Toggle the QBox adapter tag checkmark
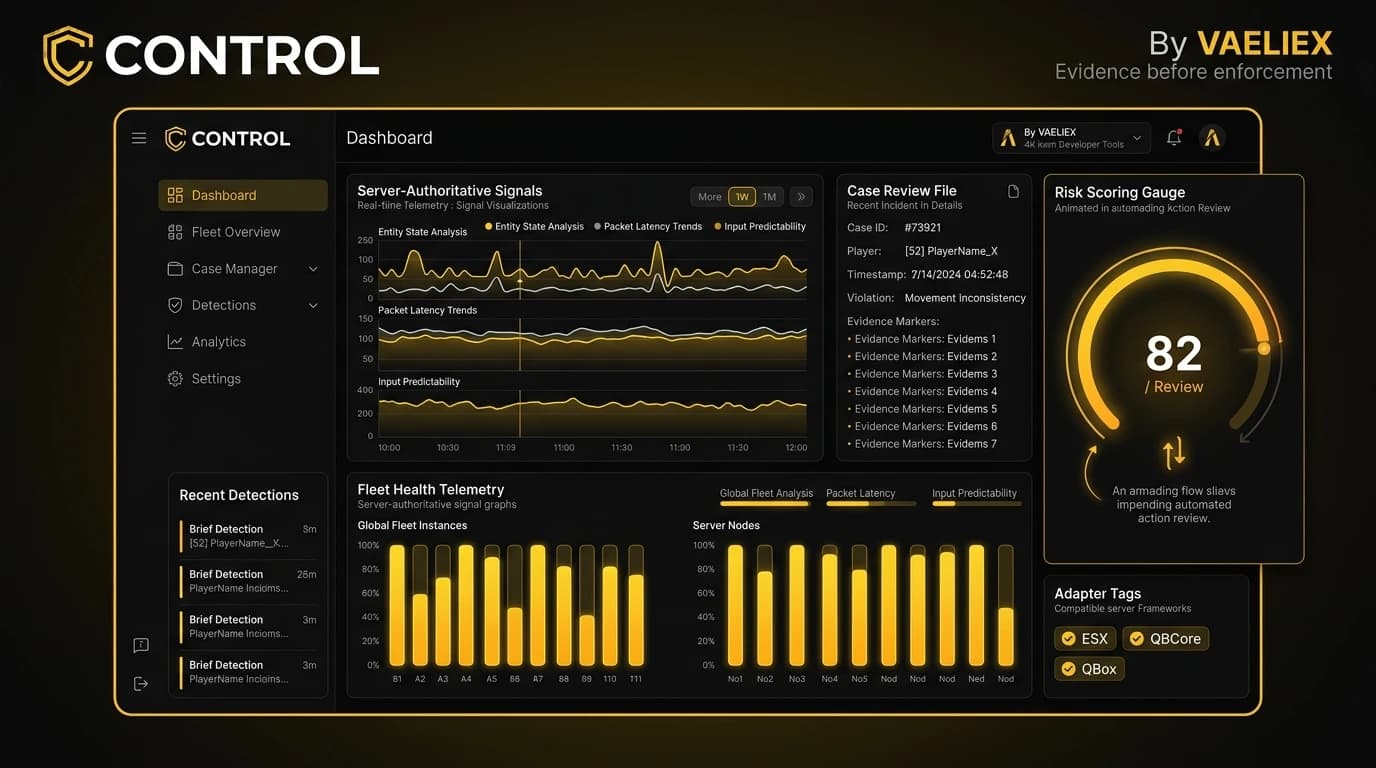The image size is (1376, 768). [1069, 669]
